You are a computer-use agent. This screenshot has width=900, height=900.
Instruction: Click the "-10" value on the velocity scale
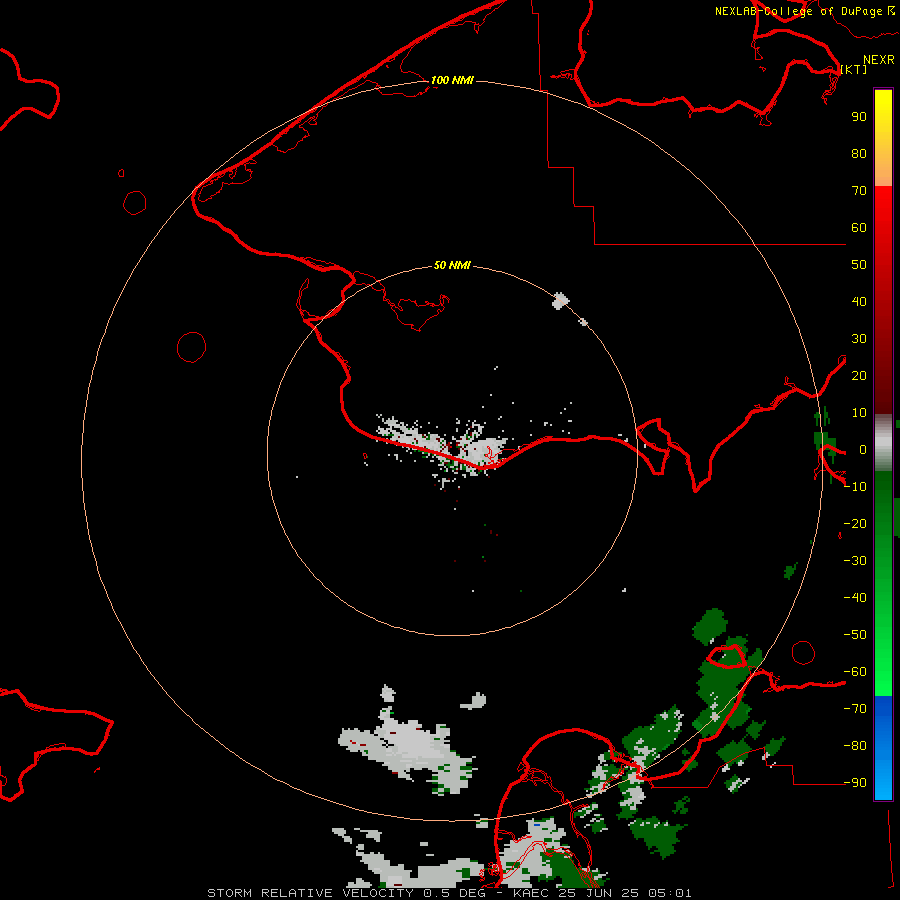pos(855,487)
